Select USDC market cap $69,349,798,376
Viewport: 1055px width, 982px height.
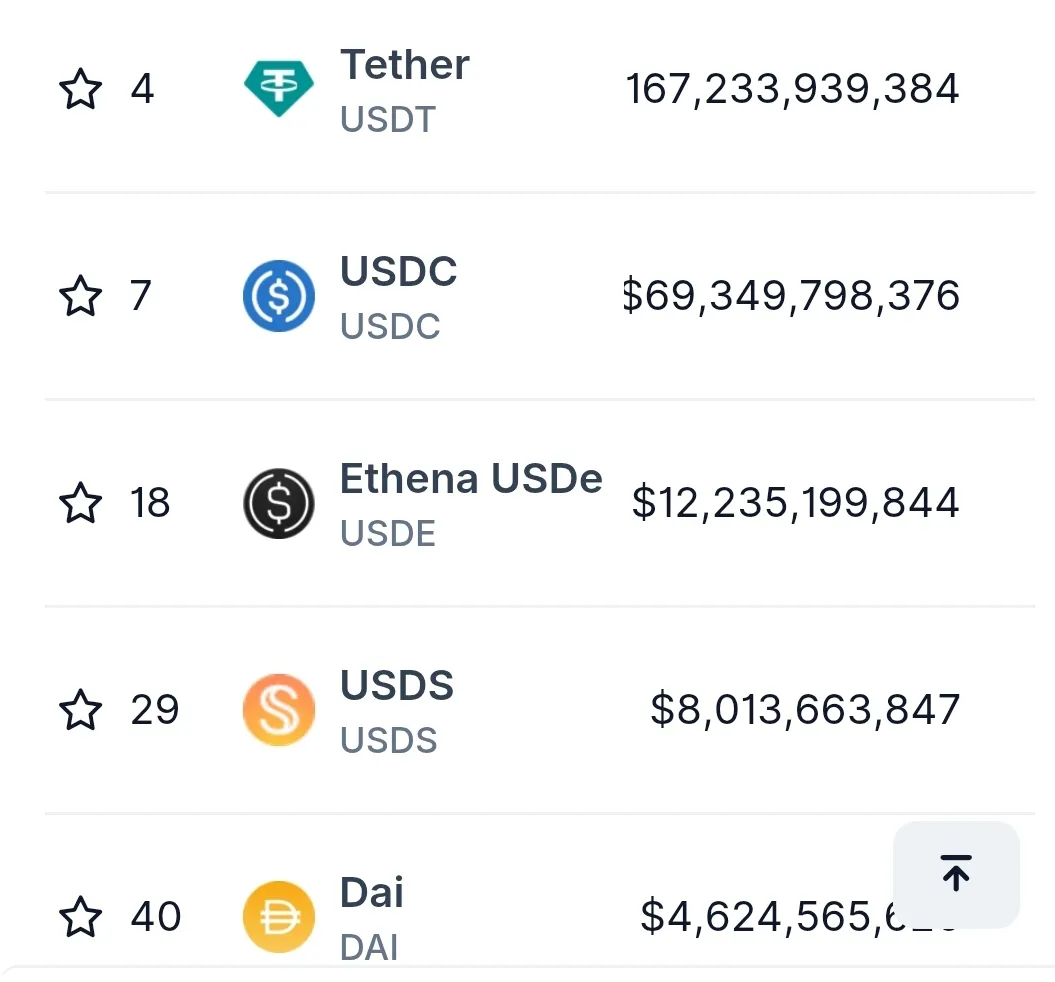[790, 296]
